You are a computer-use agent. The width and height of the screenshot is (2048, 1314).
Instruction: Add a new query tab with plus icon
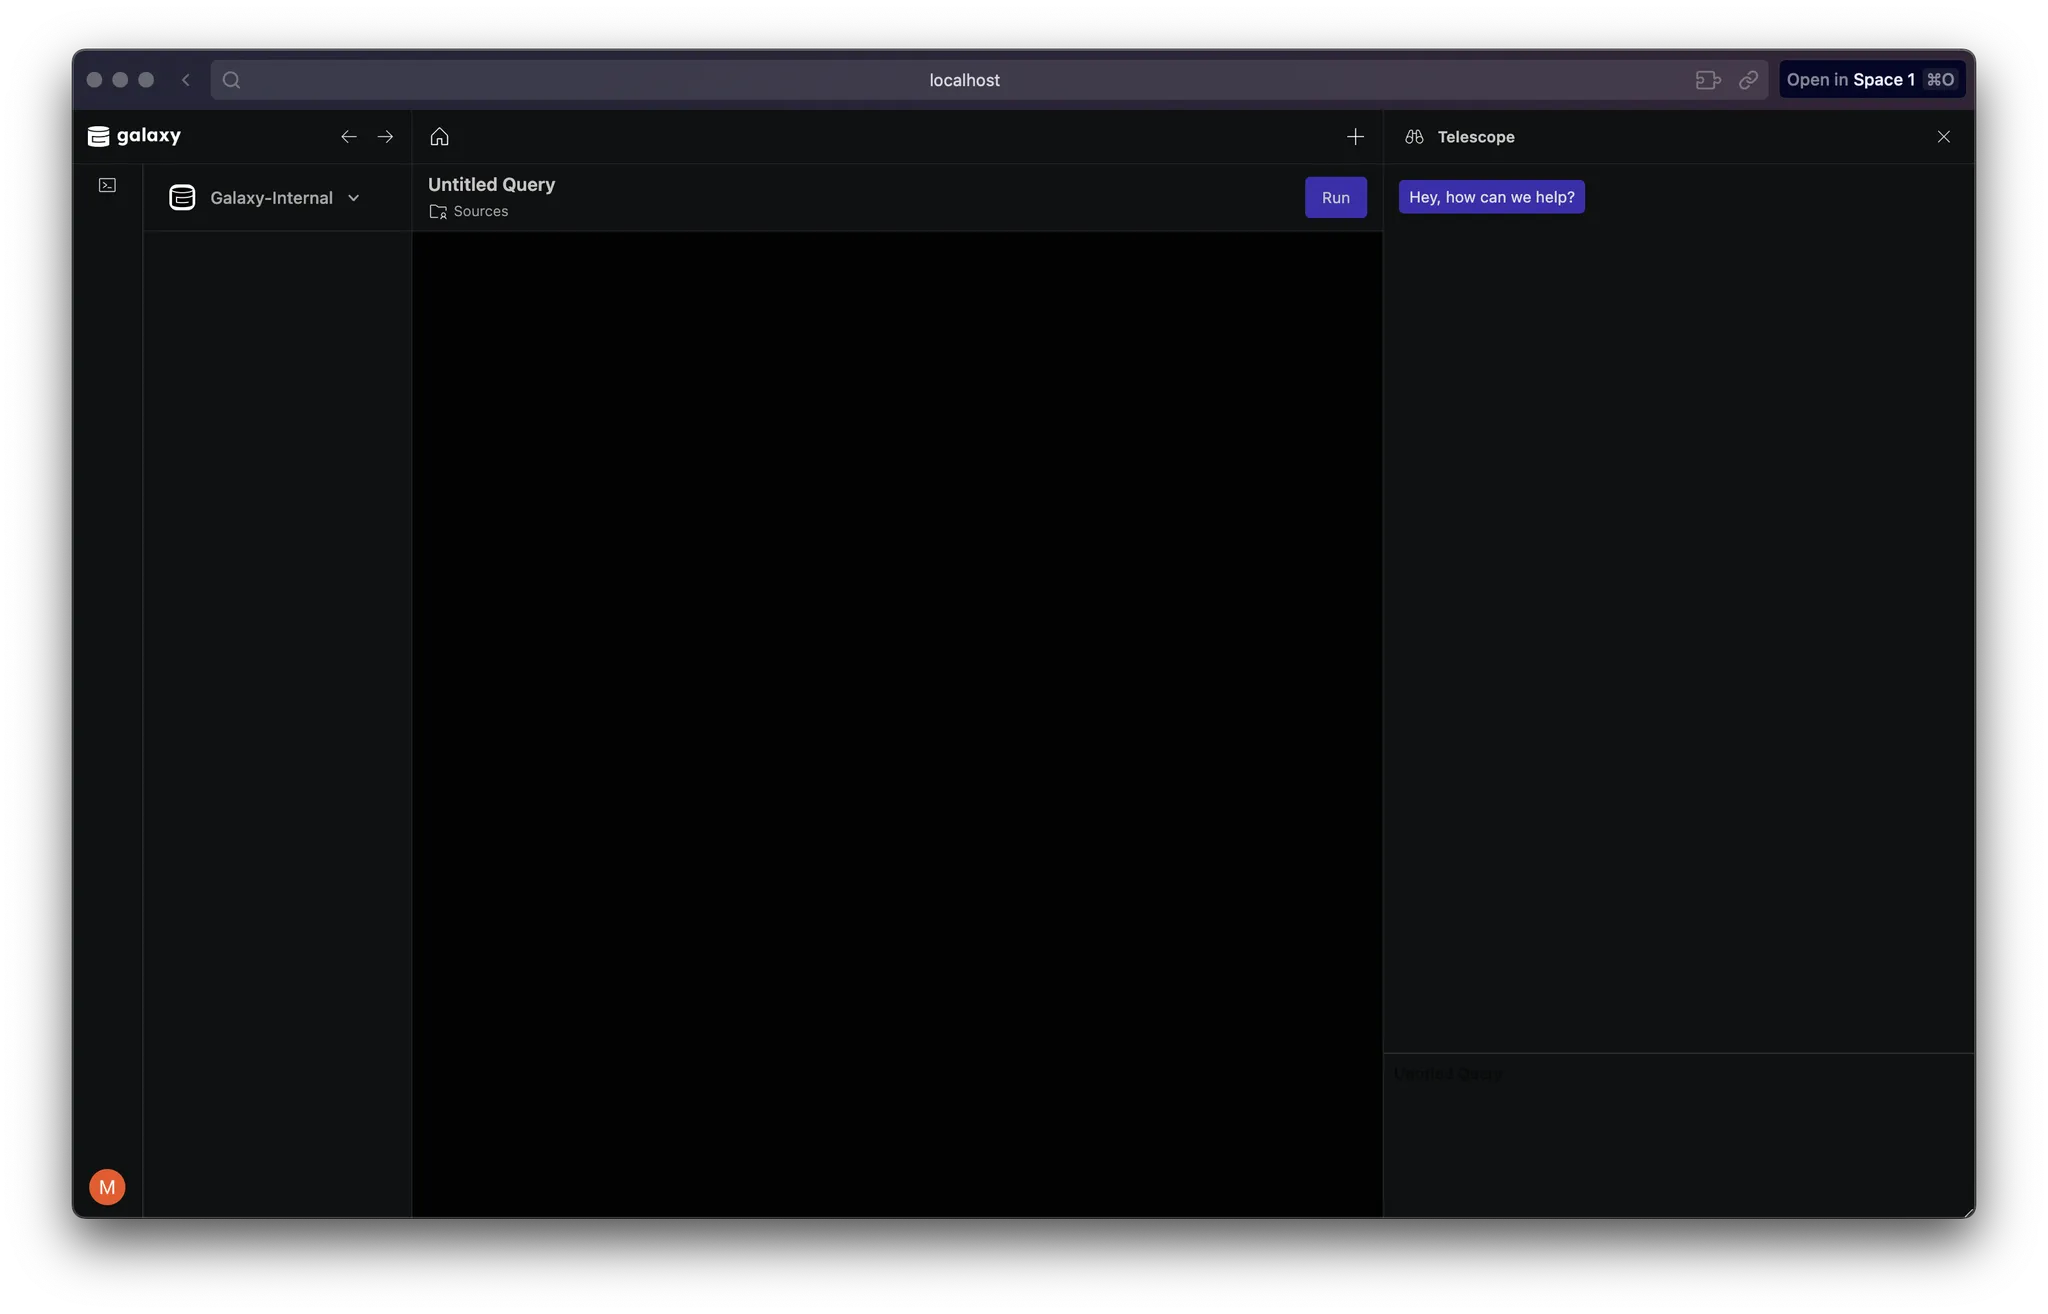pyautogui.click(x=1355, y=137)
